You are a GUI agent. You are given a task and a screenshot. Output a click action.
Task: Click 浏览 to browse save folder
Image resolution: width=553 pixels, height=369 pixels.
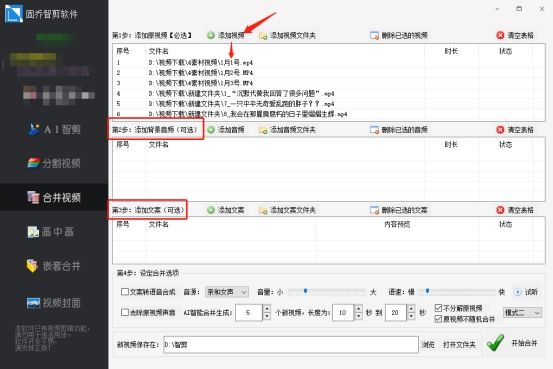428,345
